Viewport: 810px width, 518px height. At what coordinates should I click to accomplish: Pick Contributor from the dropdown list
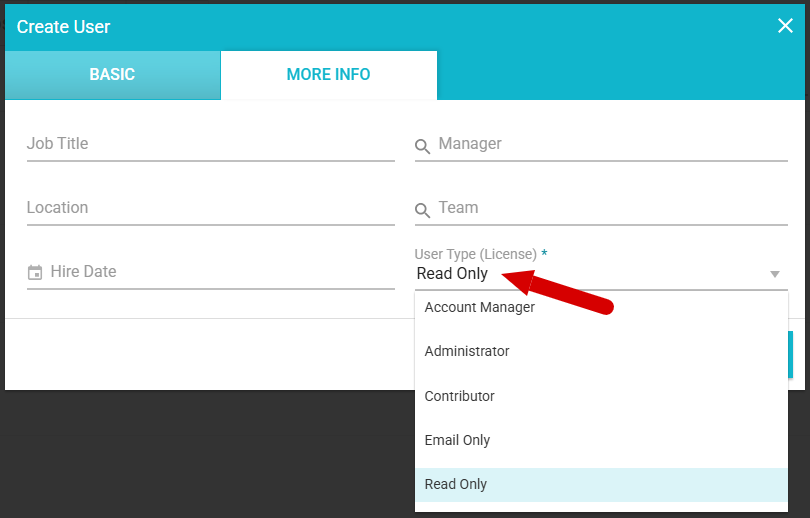[x=460, y=396]
